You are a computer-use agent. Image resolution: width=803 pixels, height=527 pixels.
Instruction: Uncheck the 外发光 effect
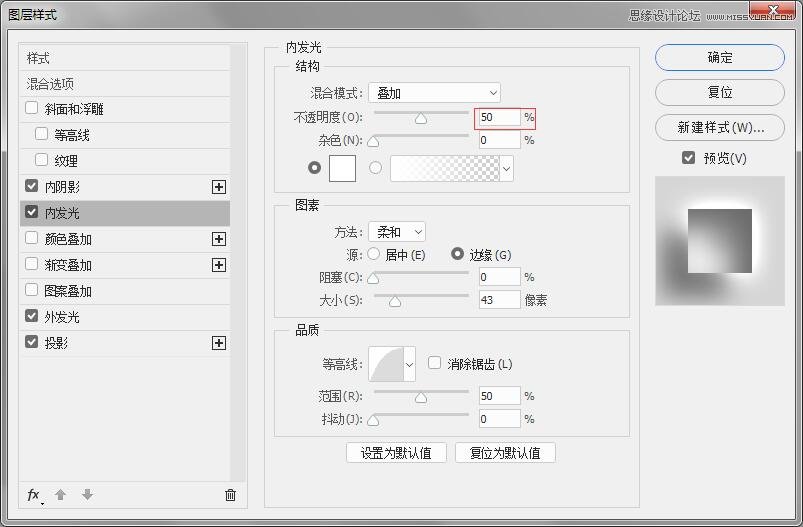(32, 316)
